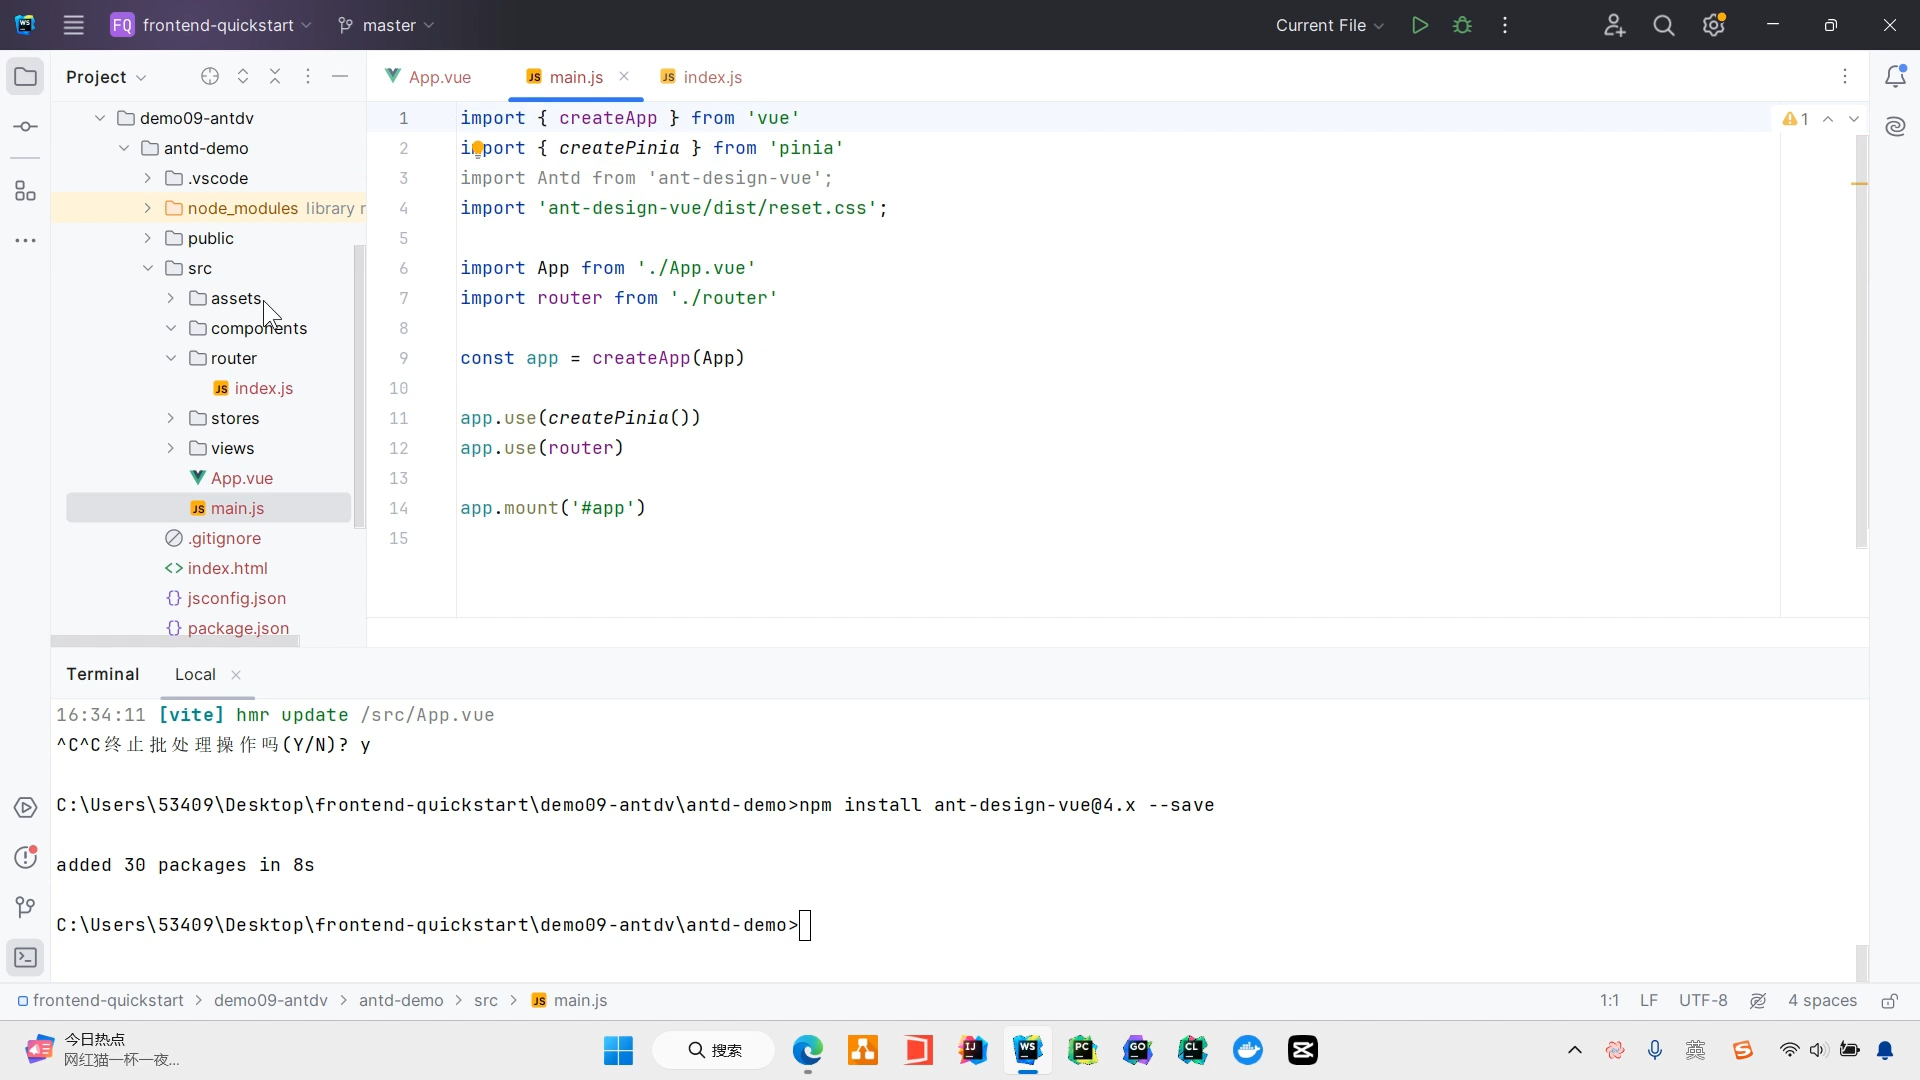
Task: Open the master branch dropdown
Action: tap(387, 25)
